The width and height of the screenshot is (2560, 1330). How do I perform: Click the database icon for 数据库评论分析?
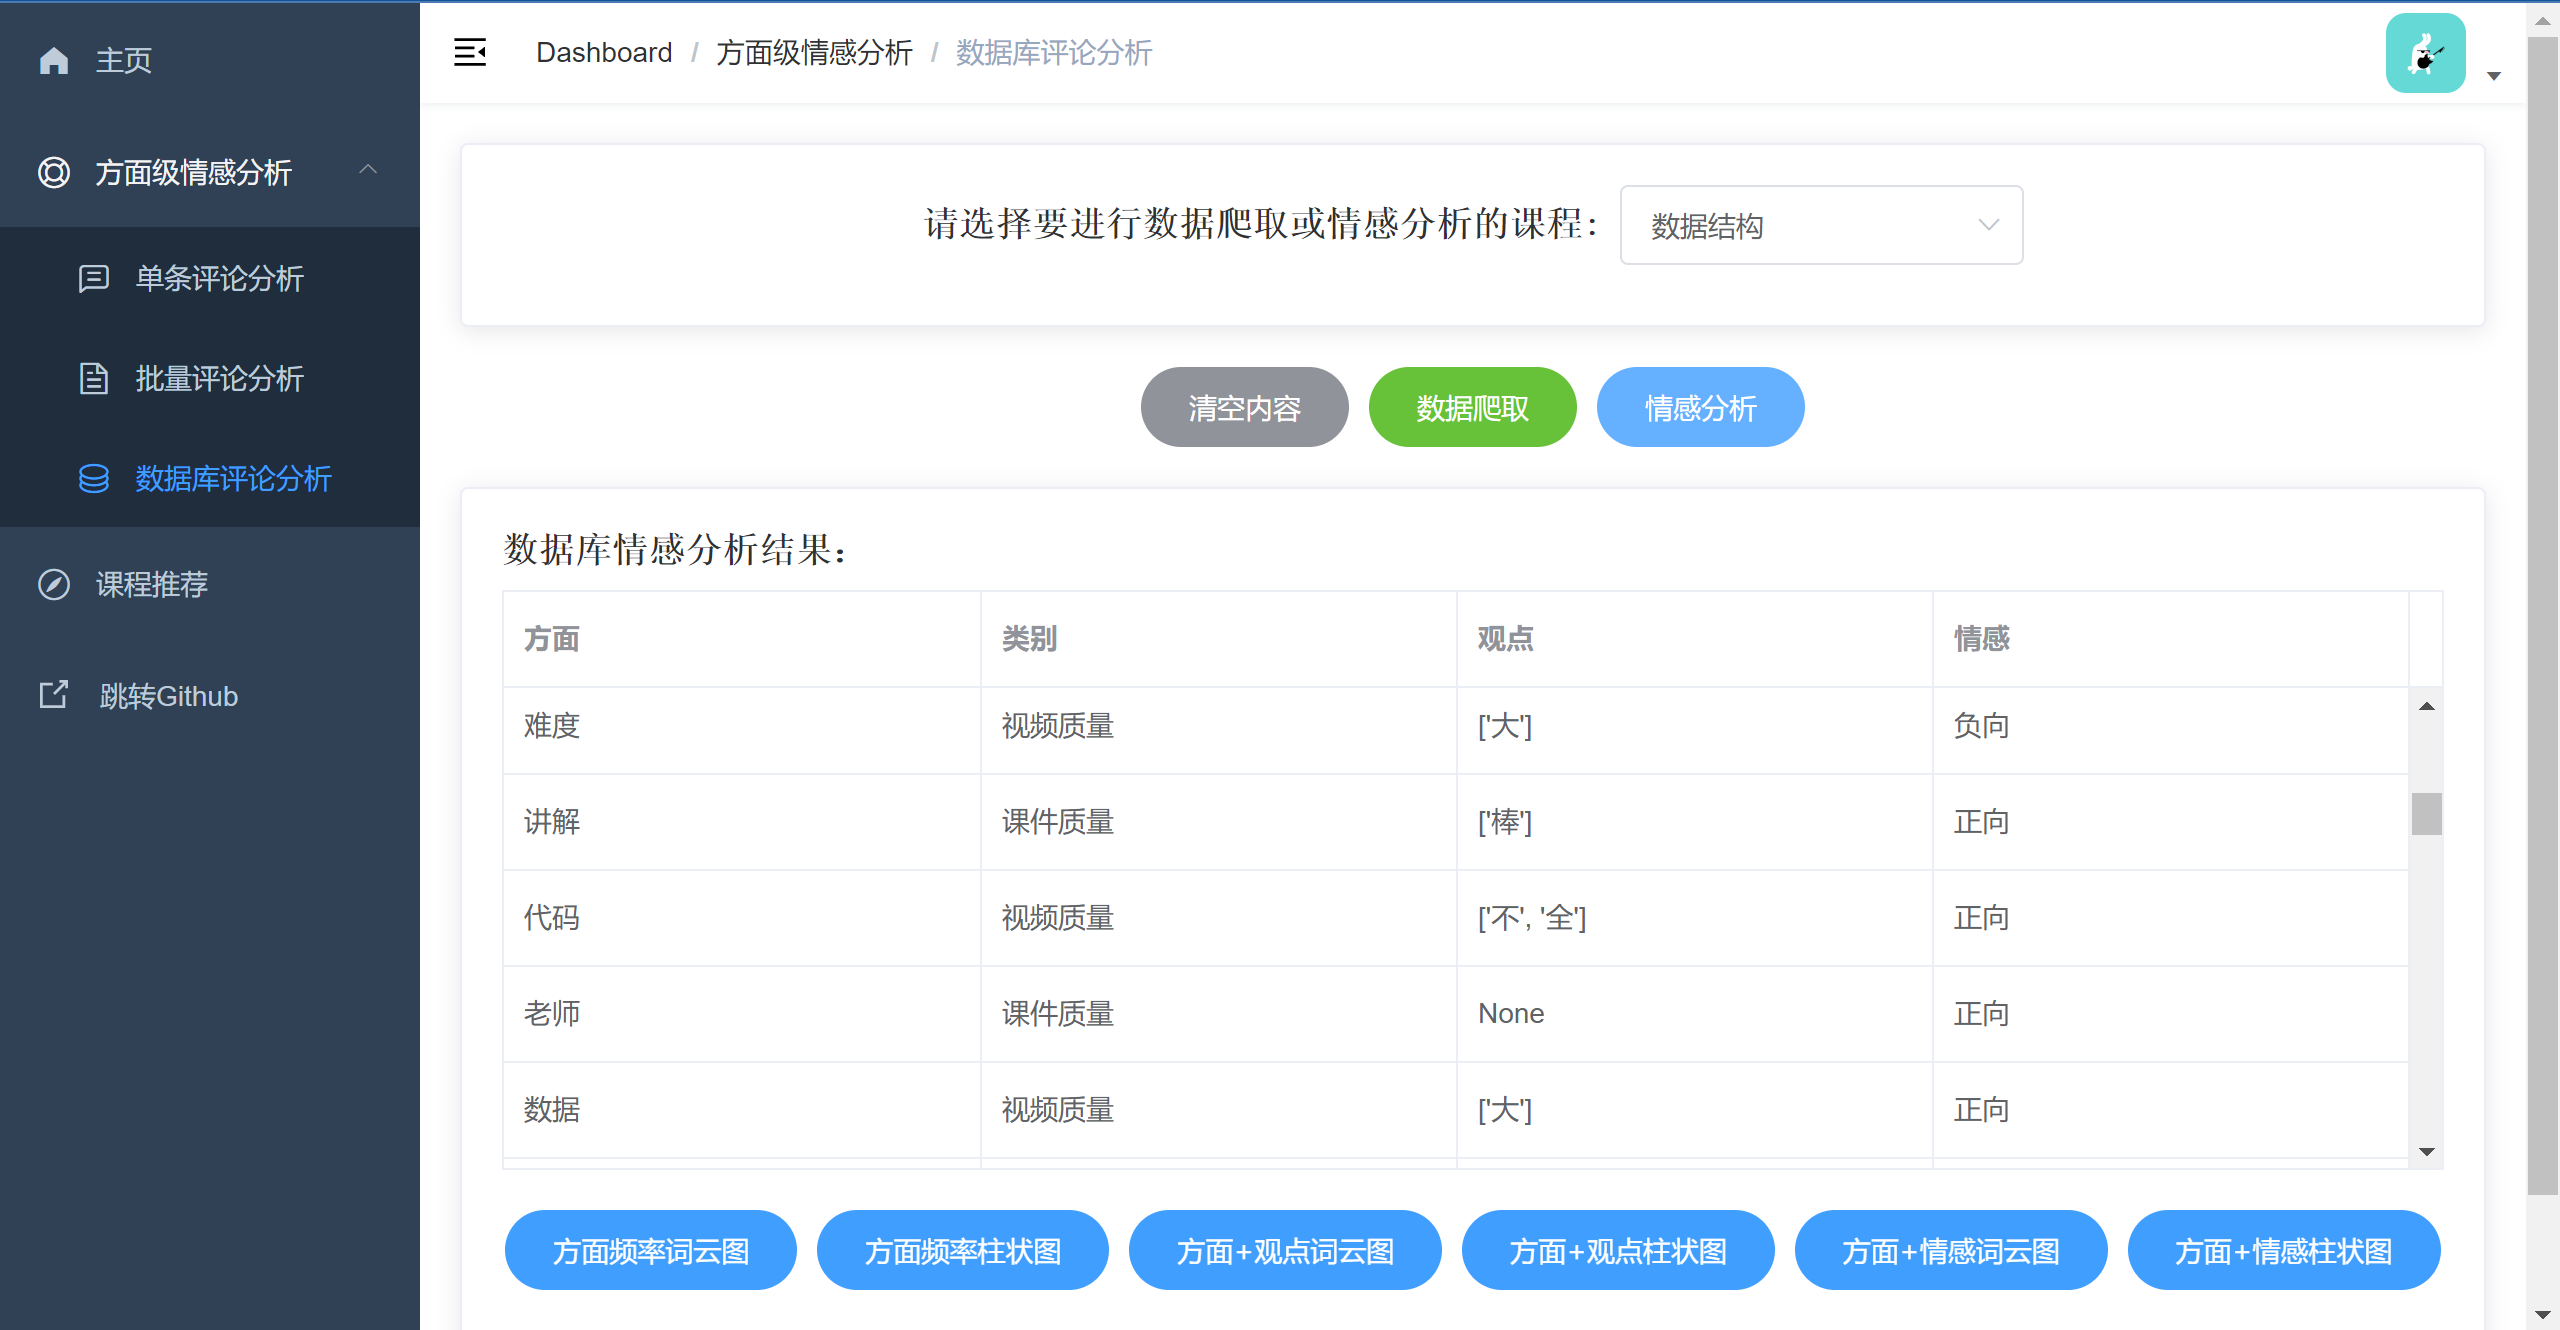coord(94,479)
